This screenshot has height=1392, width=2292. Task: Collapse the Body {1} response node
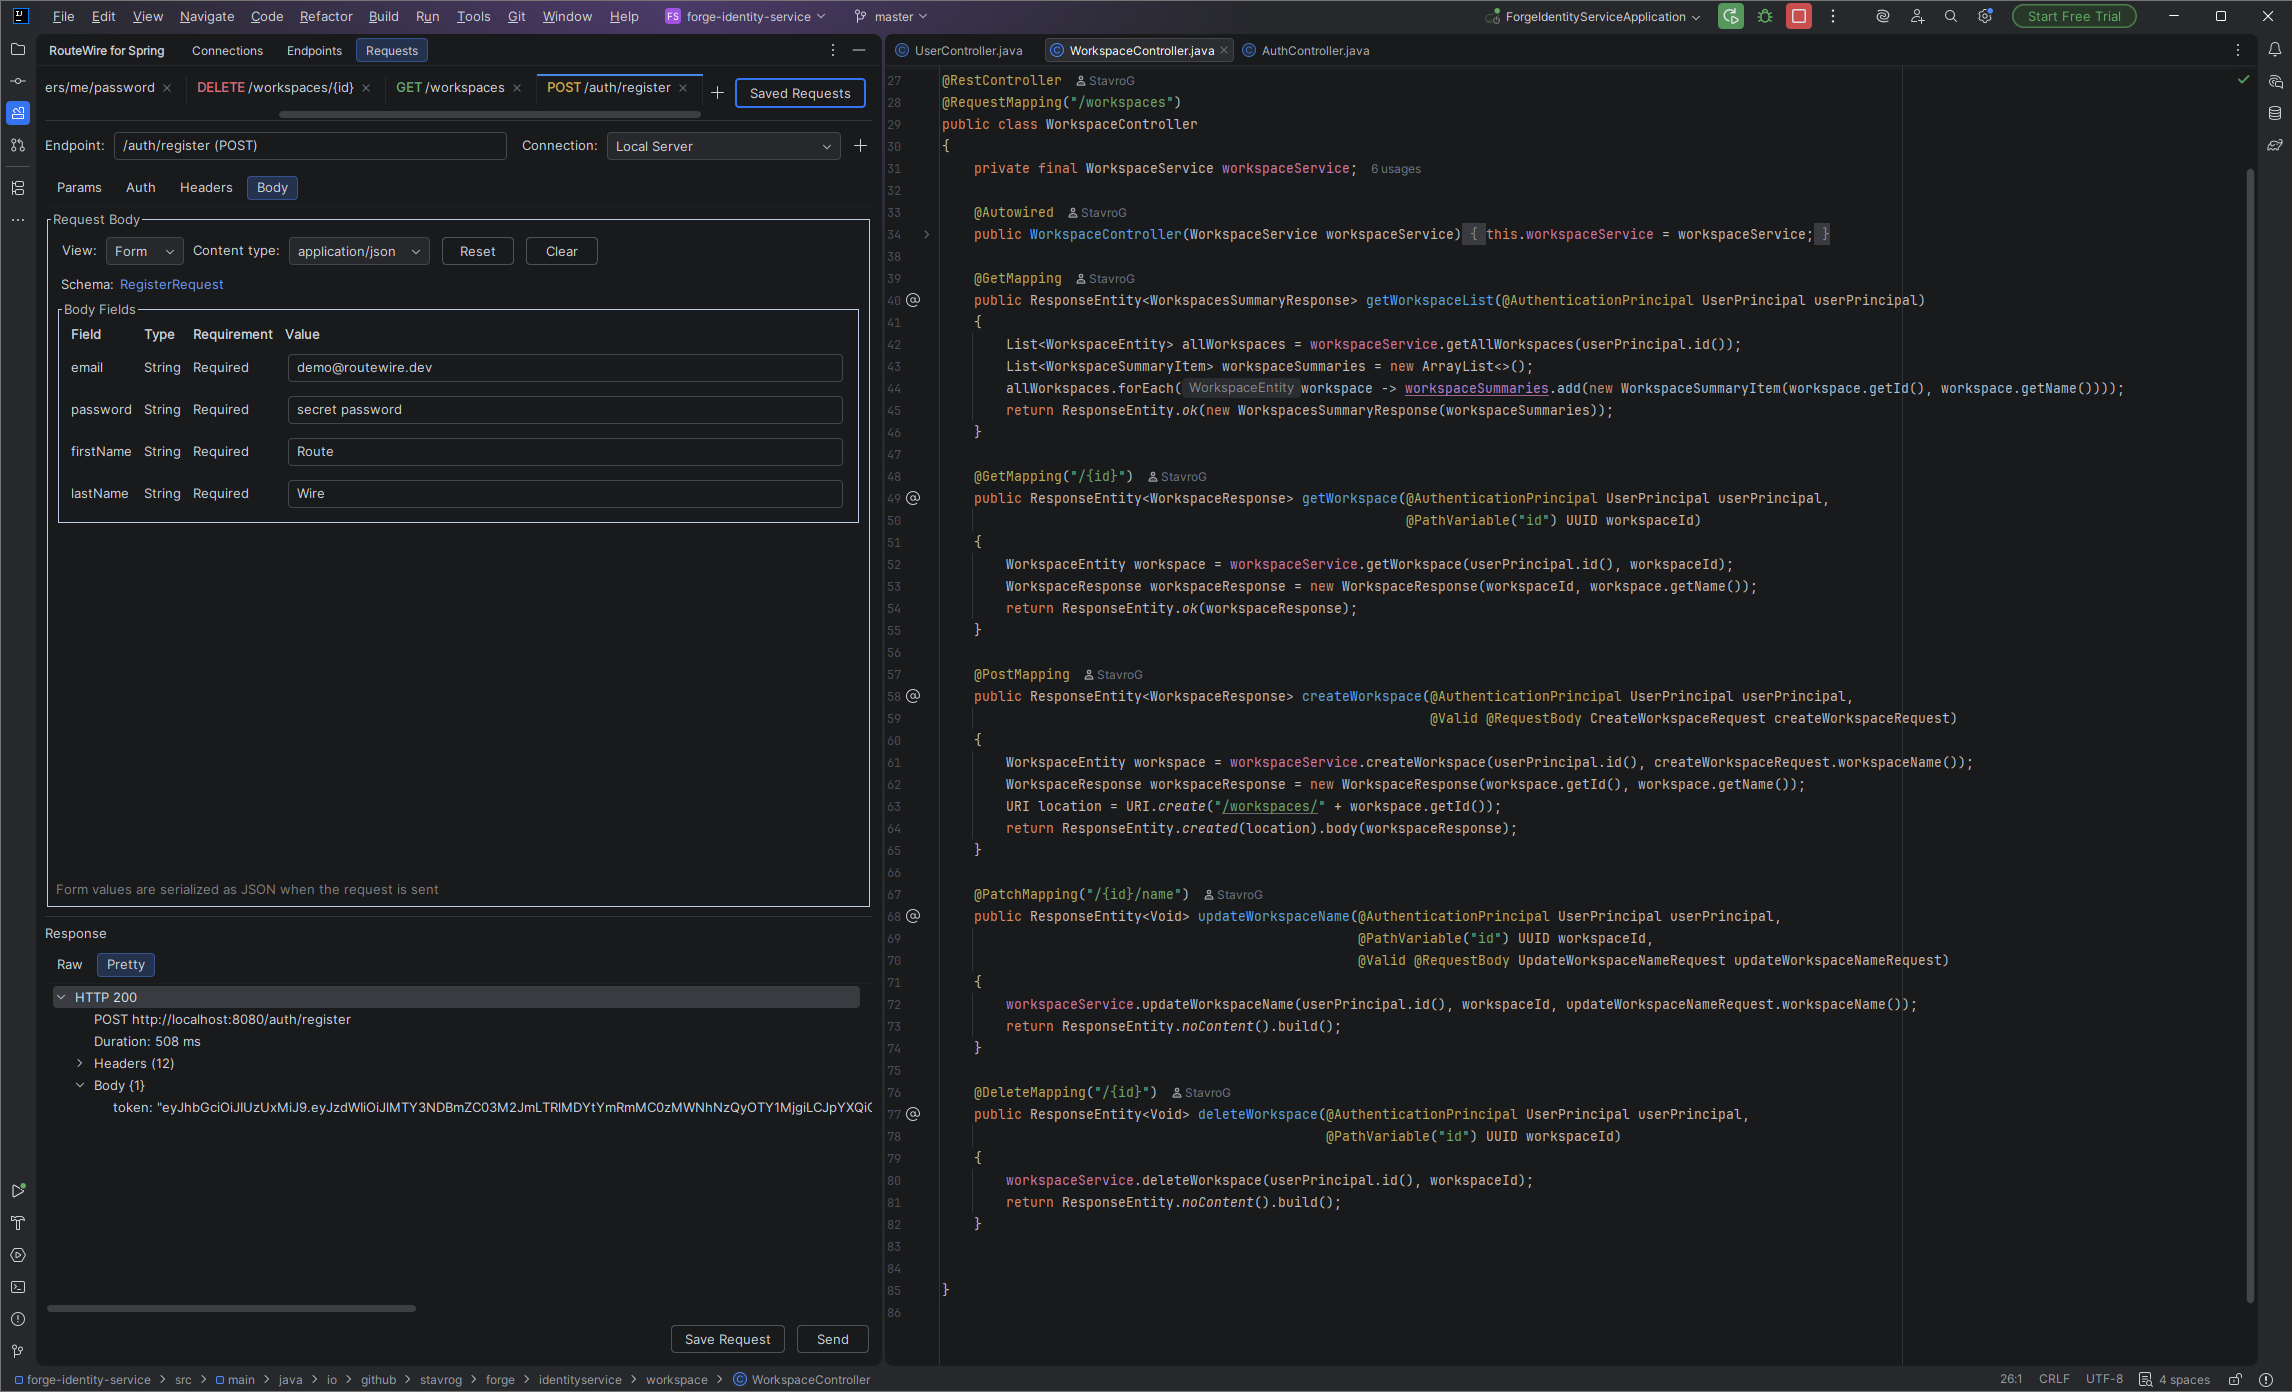click(80, 1085)
